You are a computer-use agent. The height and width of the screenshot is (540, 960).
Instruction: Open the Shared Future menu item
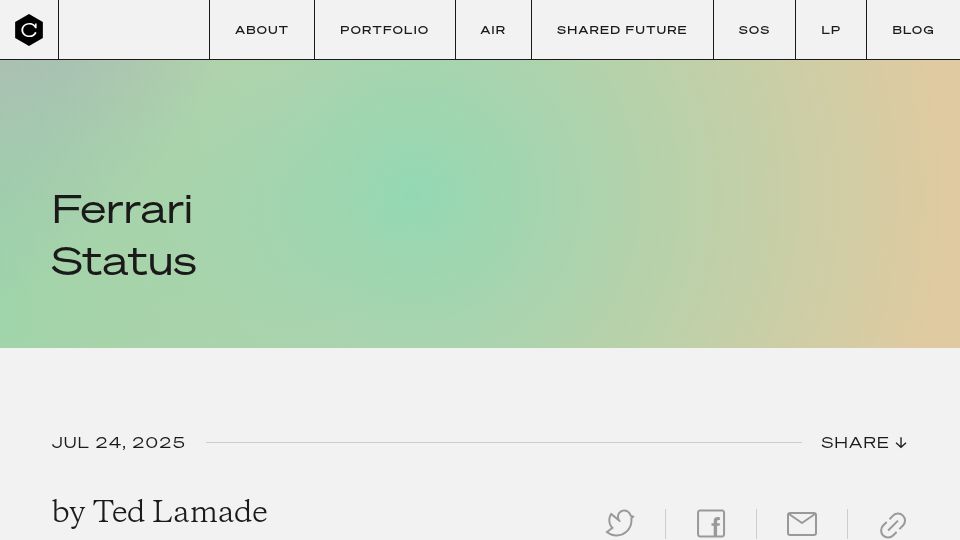point(622,30)
